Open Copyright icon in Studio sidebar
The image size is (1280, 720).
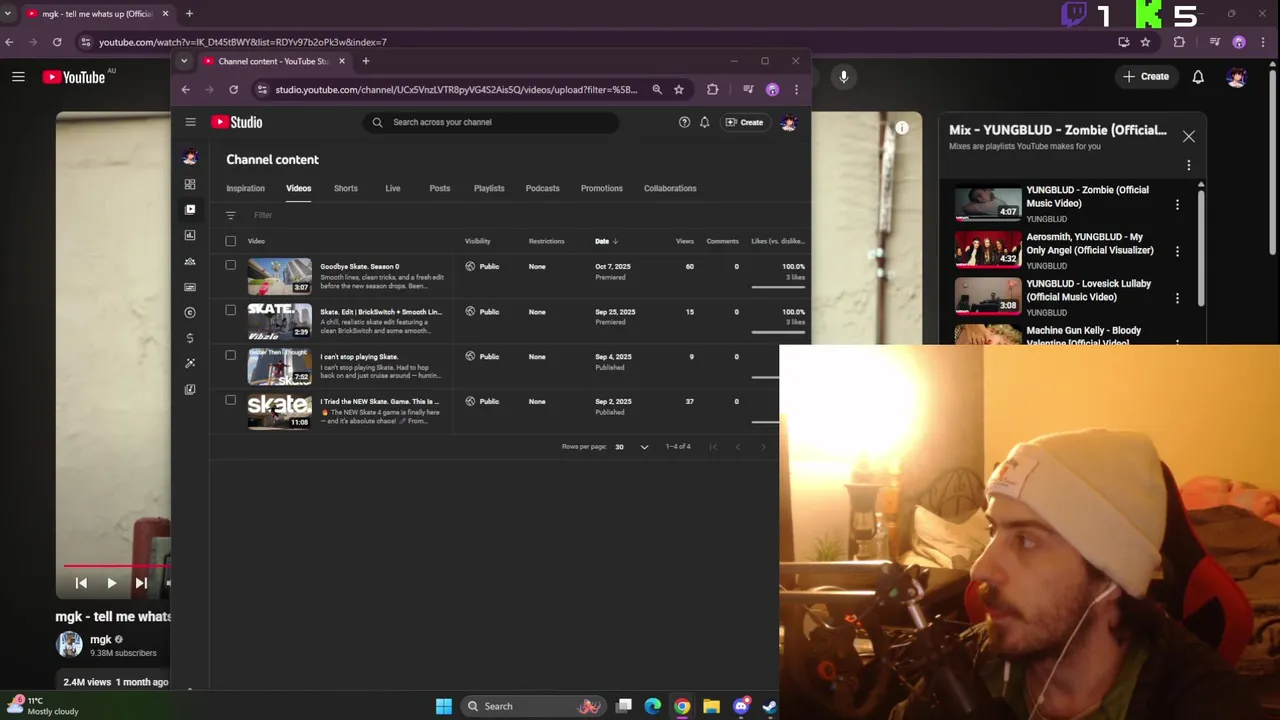coord(190,312)
